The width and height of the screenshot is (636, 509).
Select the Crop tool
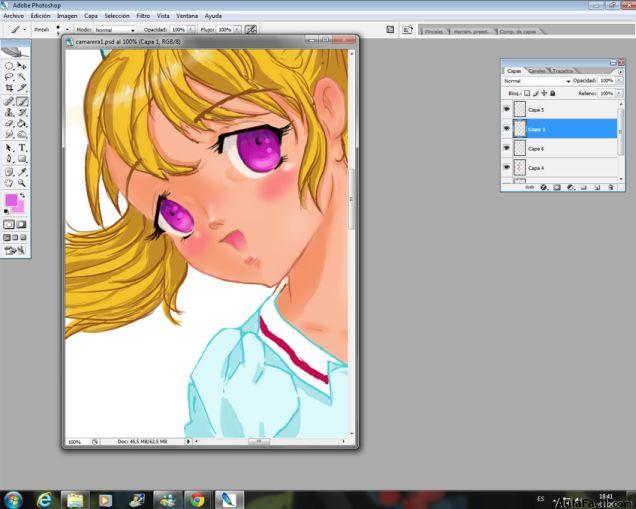(x=9, y=88)
